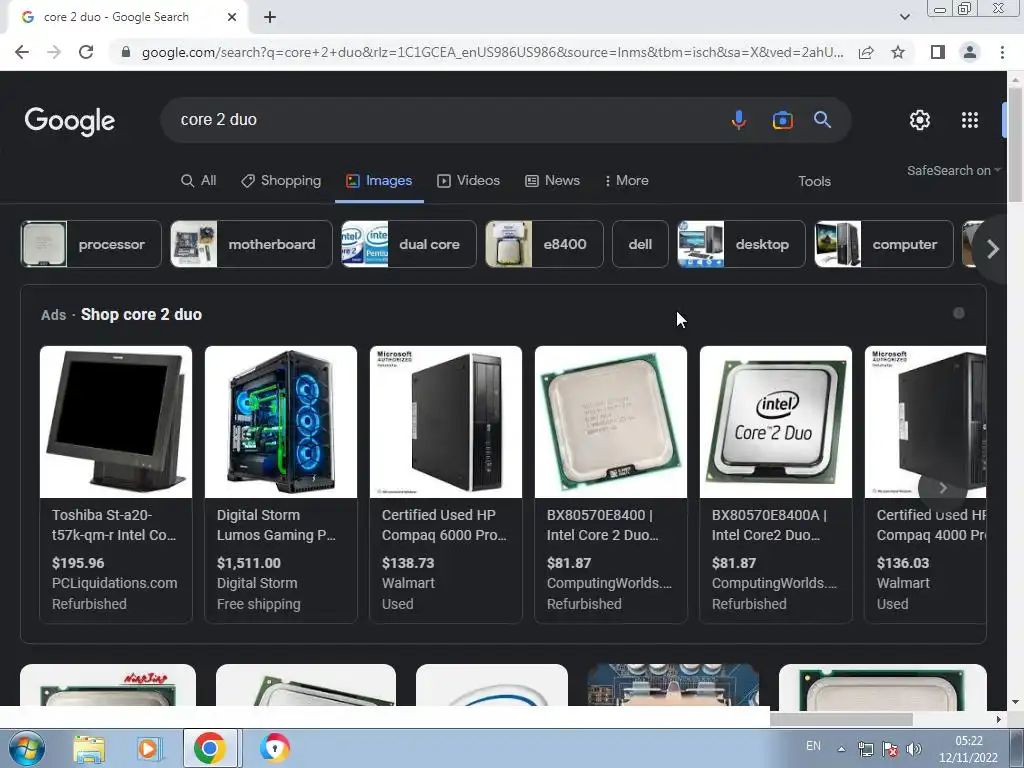Open the Chrome profile avatar
This screenshot has height=768, width=1024.
pos(970,52)
